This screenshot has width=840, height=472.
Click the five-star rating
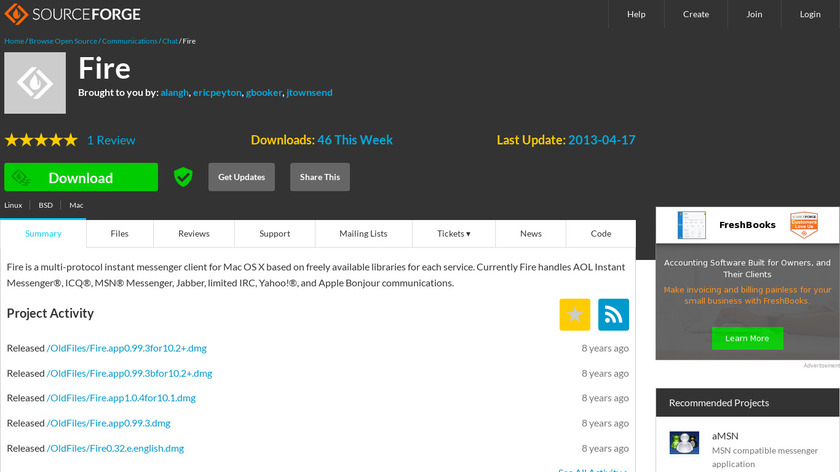click(41, 140)
